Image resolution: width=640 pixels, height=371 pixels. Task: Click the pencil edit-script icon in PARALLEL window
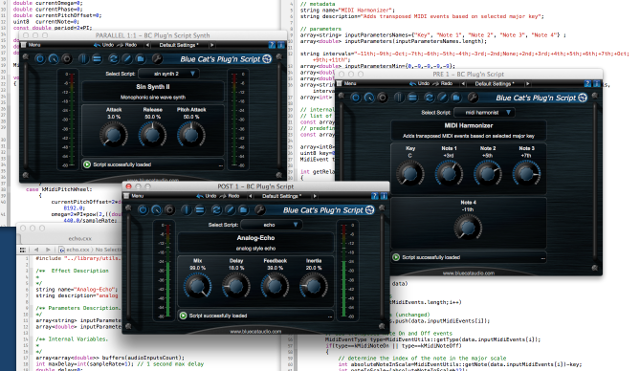pos(127,59)
